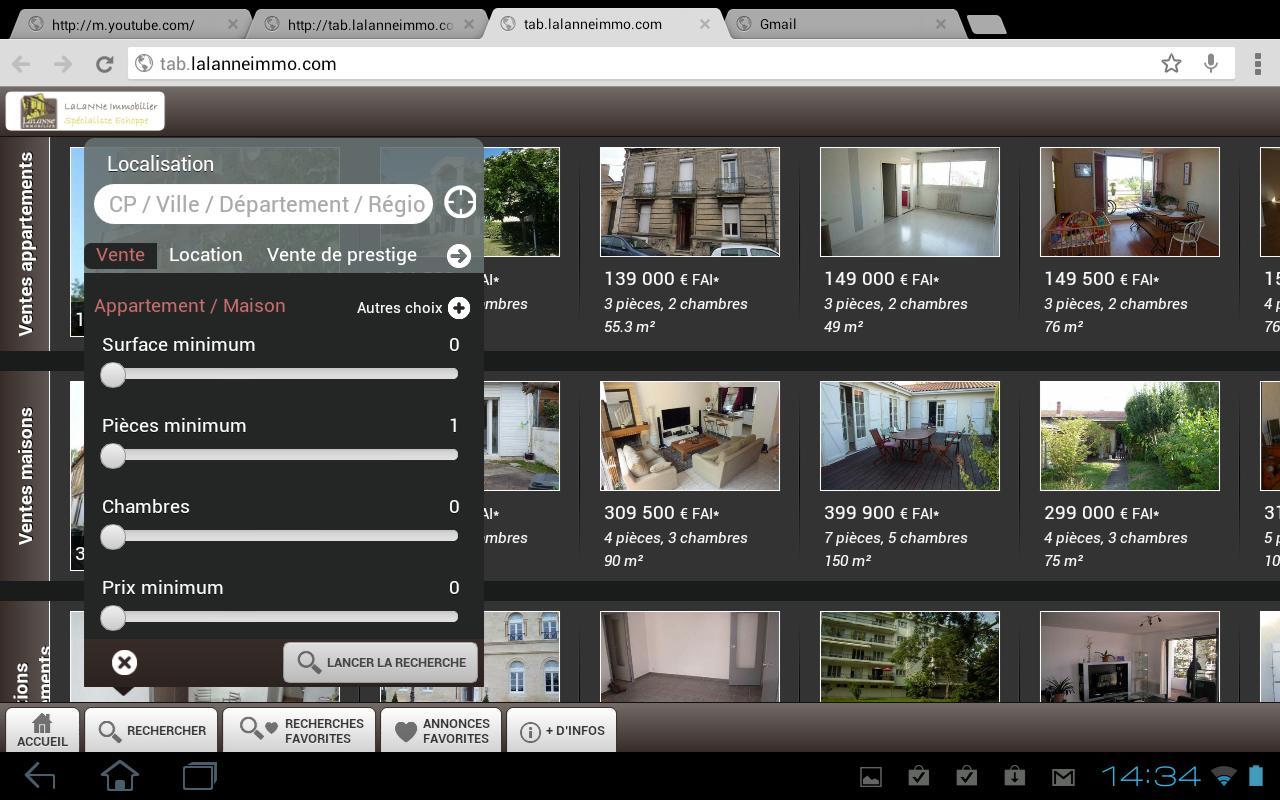This screenshot has width=1280, height=800.
Task: Click the address bar URL
Action: [248, 64]
